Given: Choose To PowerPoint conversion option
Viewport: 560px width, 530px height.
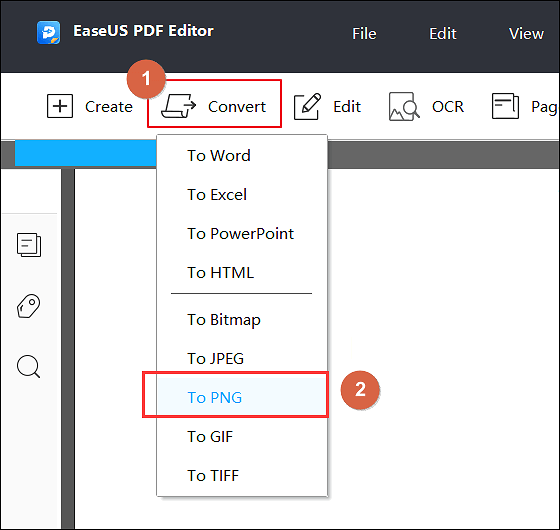Looking at the screenshot, I should (242, 234).
